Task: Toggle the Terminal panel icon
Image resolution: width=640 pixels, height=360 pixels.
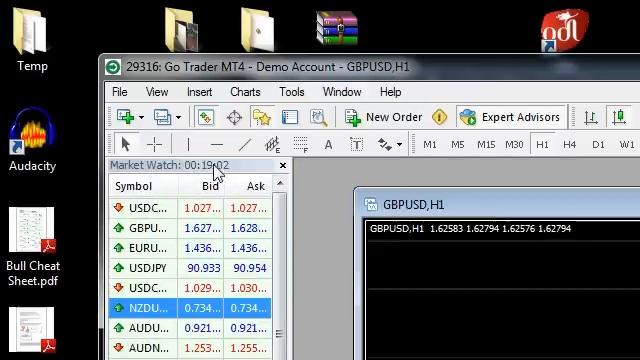Action: click(x=290, y=118)
